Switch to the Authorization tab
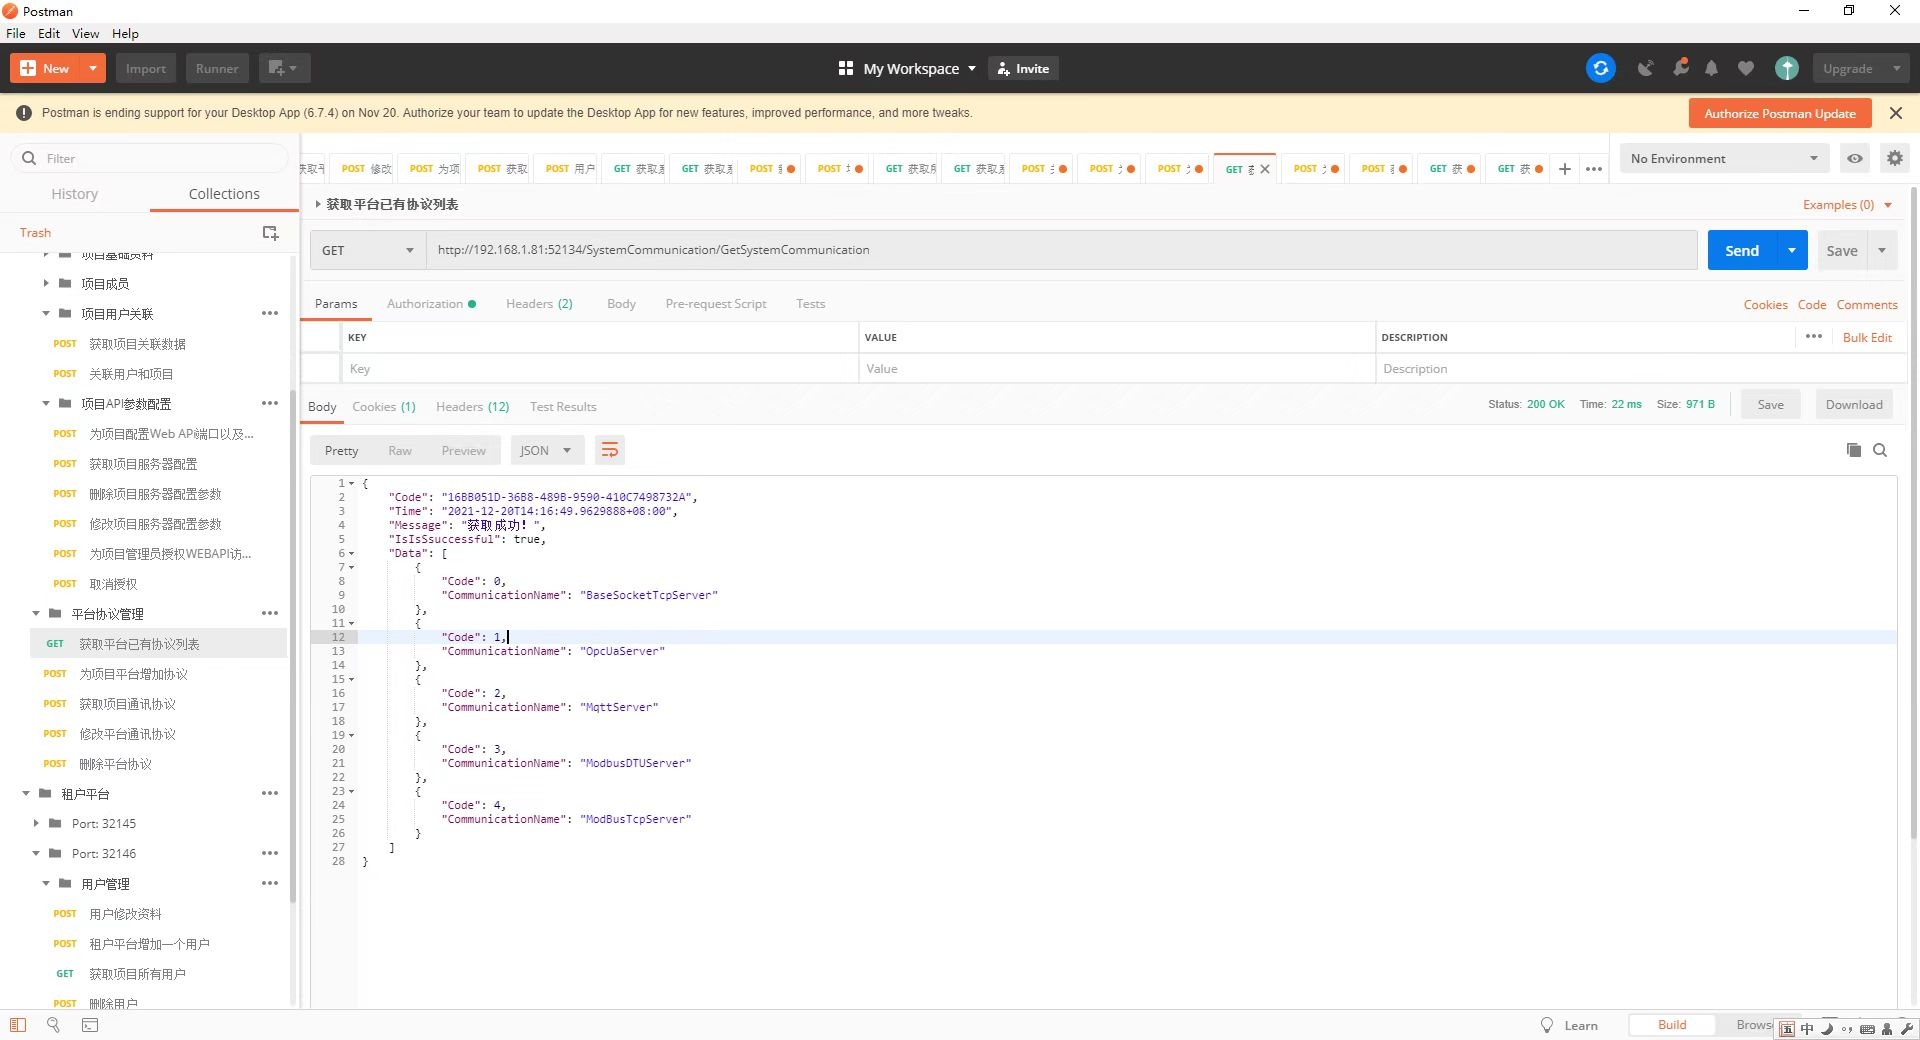Image resolution: width=1920 pixels, height=1040 pixels. [431, 303]
